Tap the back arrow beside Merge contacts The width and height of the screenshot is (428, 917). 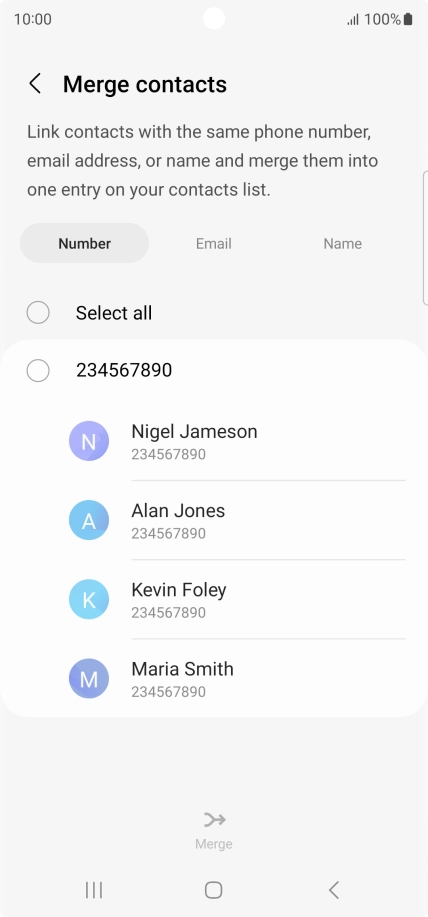point(35,84)
